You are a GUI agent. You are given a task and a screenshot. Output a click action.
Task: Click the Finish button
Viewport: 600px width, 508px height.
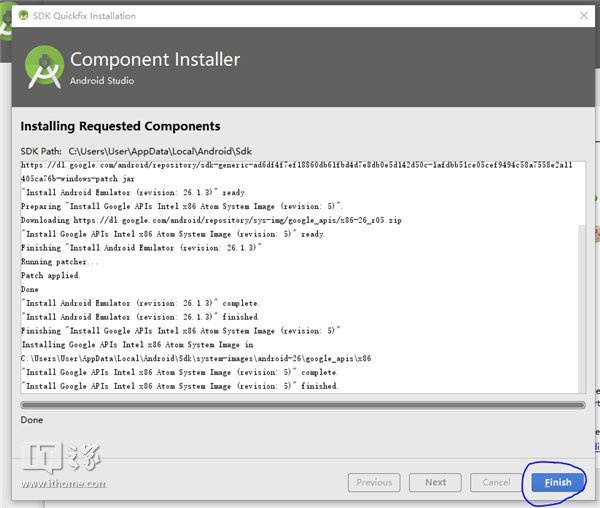[x=557, y=482]
